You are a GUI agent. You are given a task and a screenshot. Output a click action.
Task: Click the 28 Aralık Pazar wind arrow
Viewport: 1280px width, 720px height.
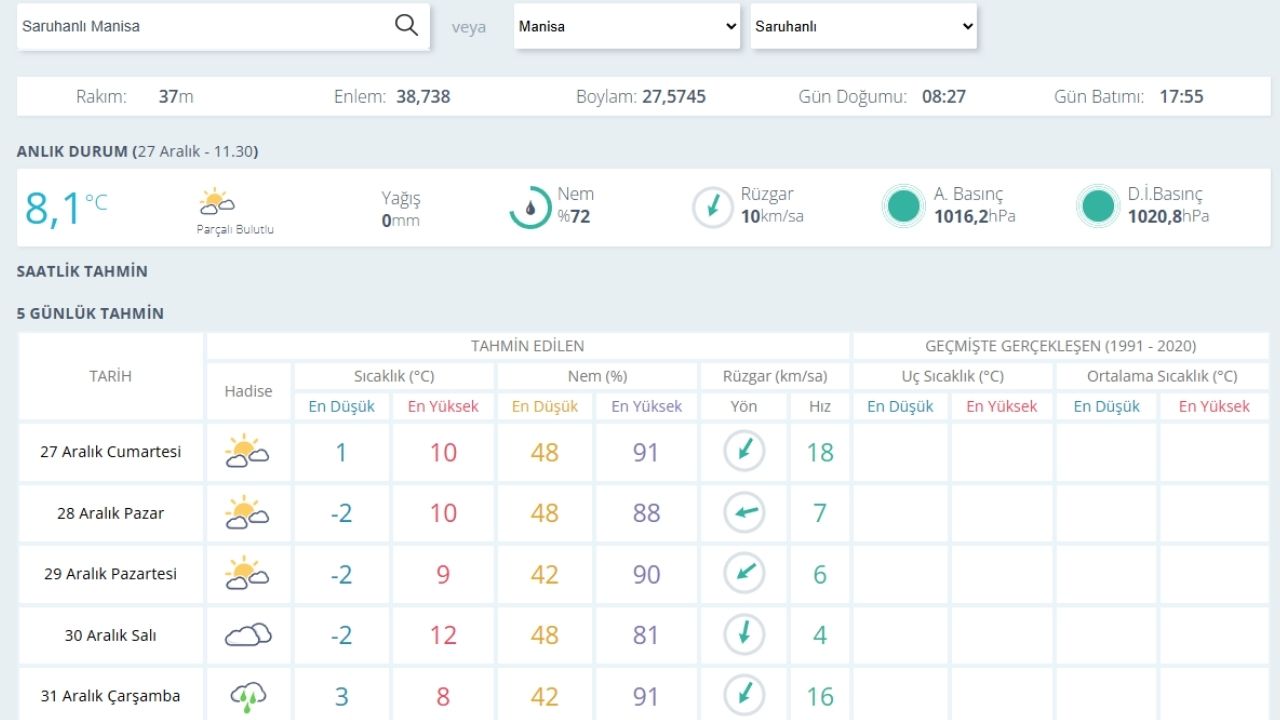pyautogui.click(x=744, y=513)
